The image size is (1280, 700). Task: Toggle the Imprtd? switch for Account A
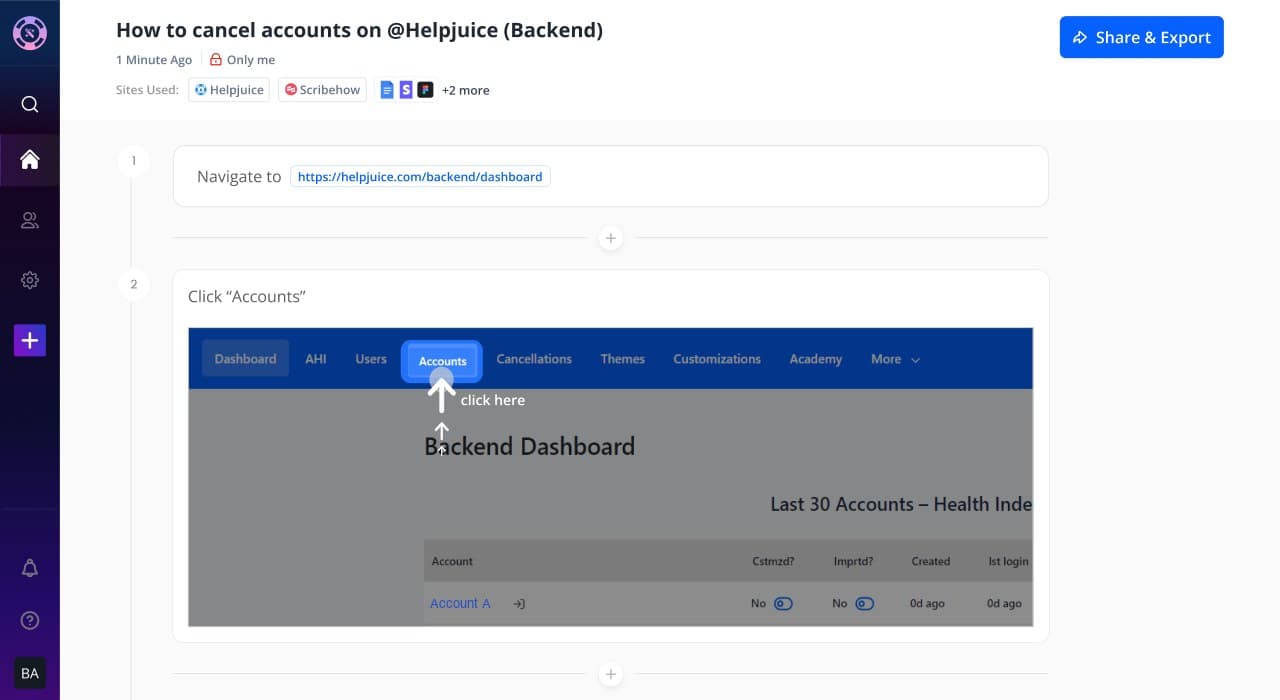[864, 604]
